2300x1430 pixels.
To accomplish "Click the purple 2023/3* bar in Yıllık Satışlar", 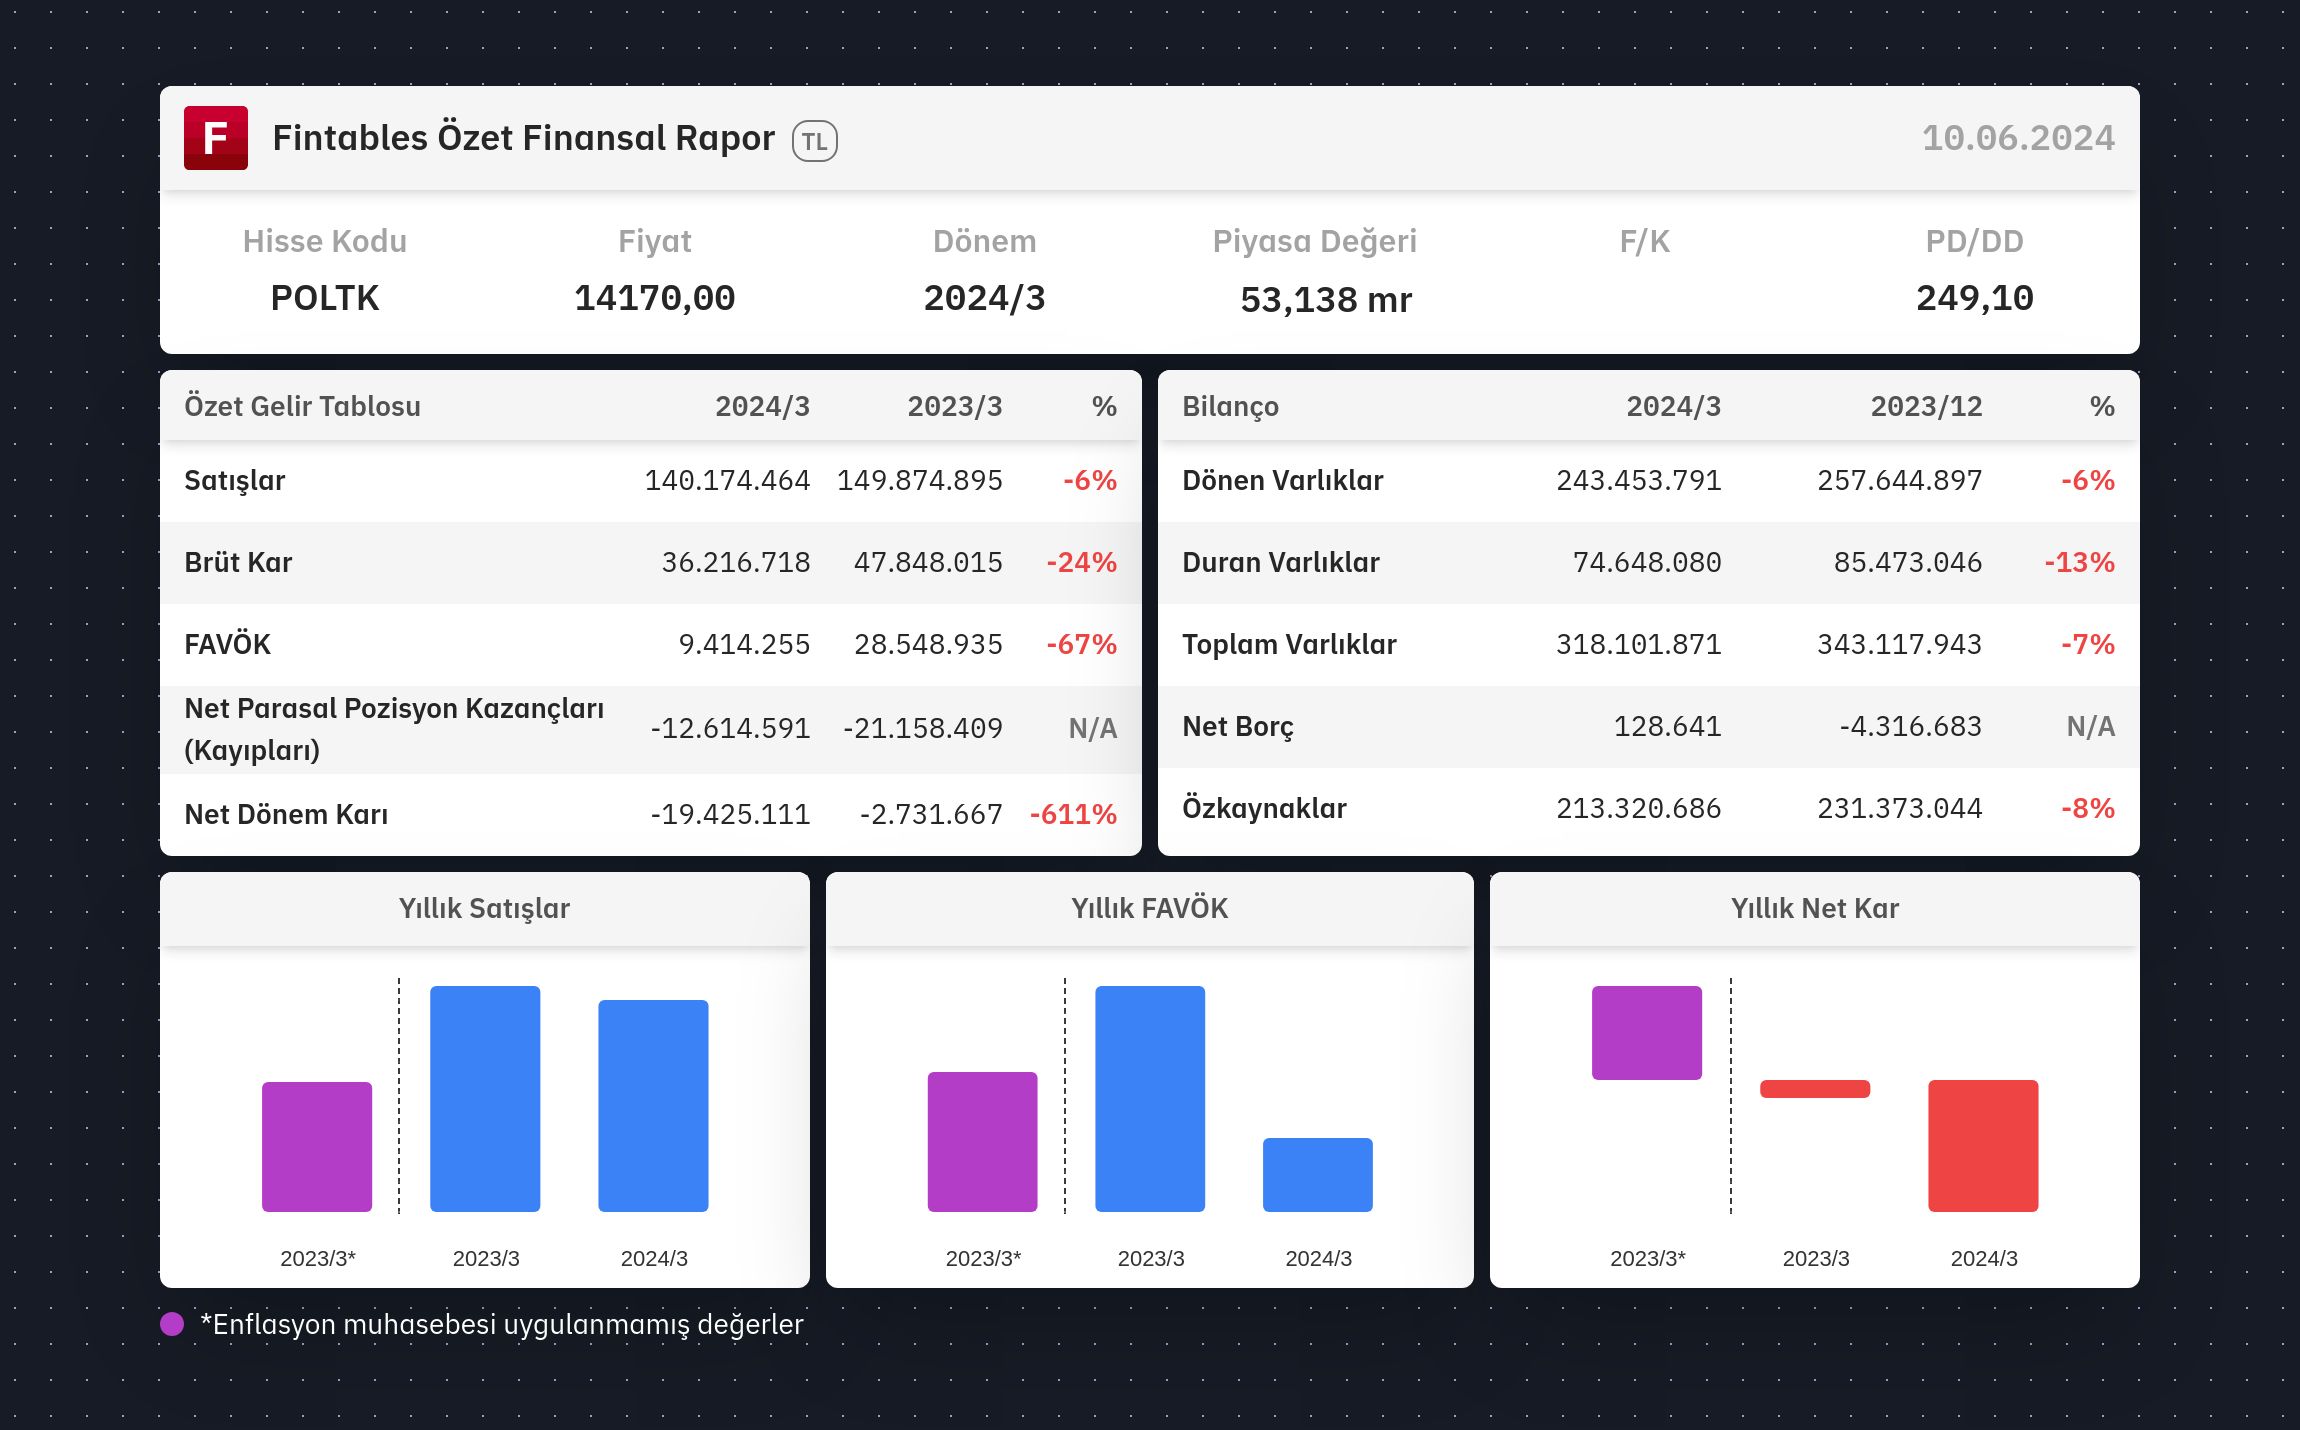I will coord(317,1147).
